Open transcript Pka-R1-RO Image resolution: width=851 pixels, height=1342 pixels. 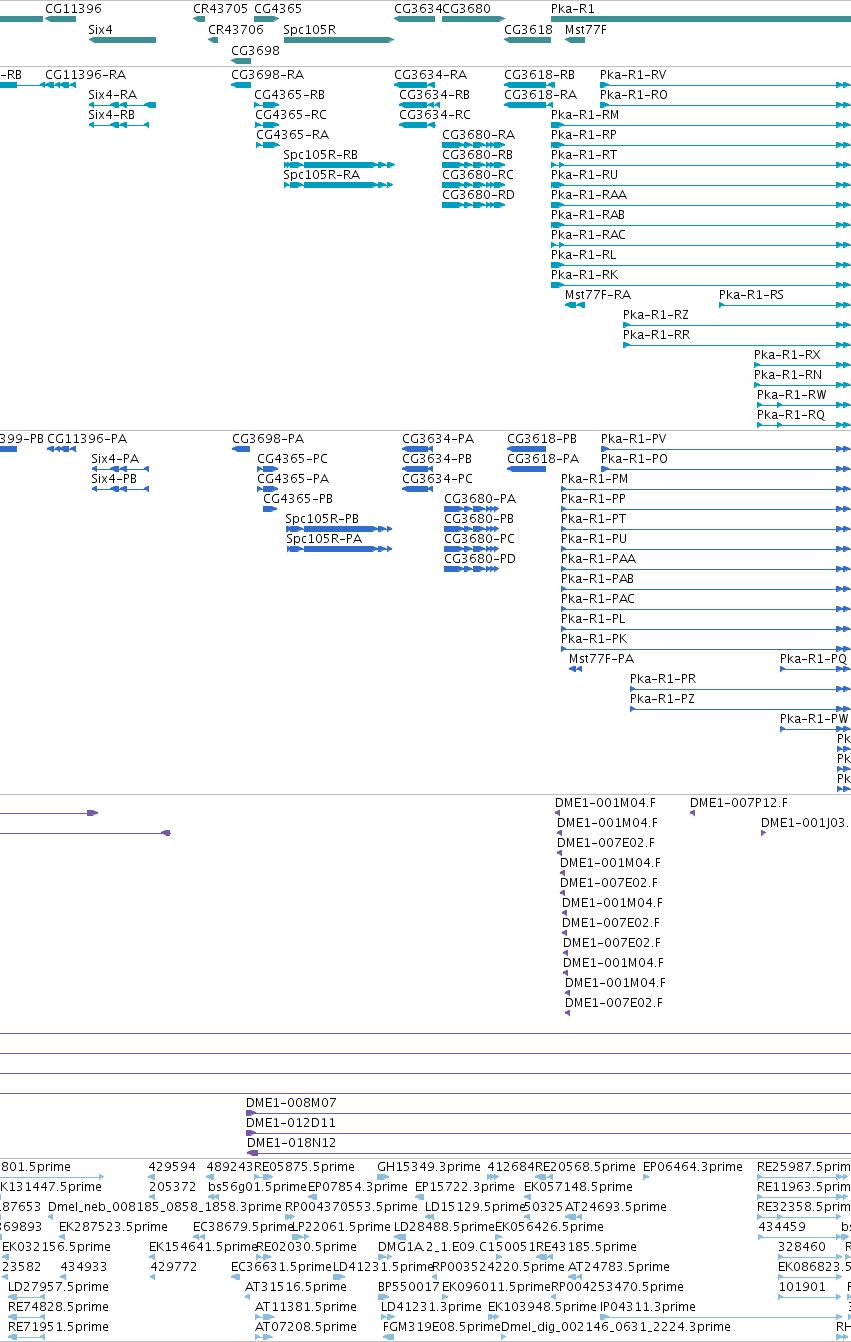(634, 95)
